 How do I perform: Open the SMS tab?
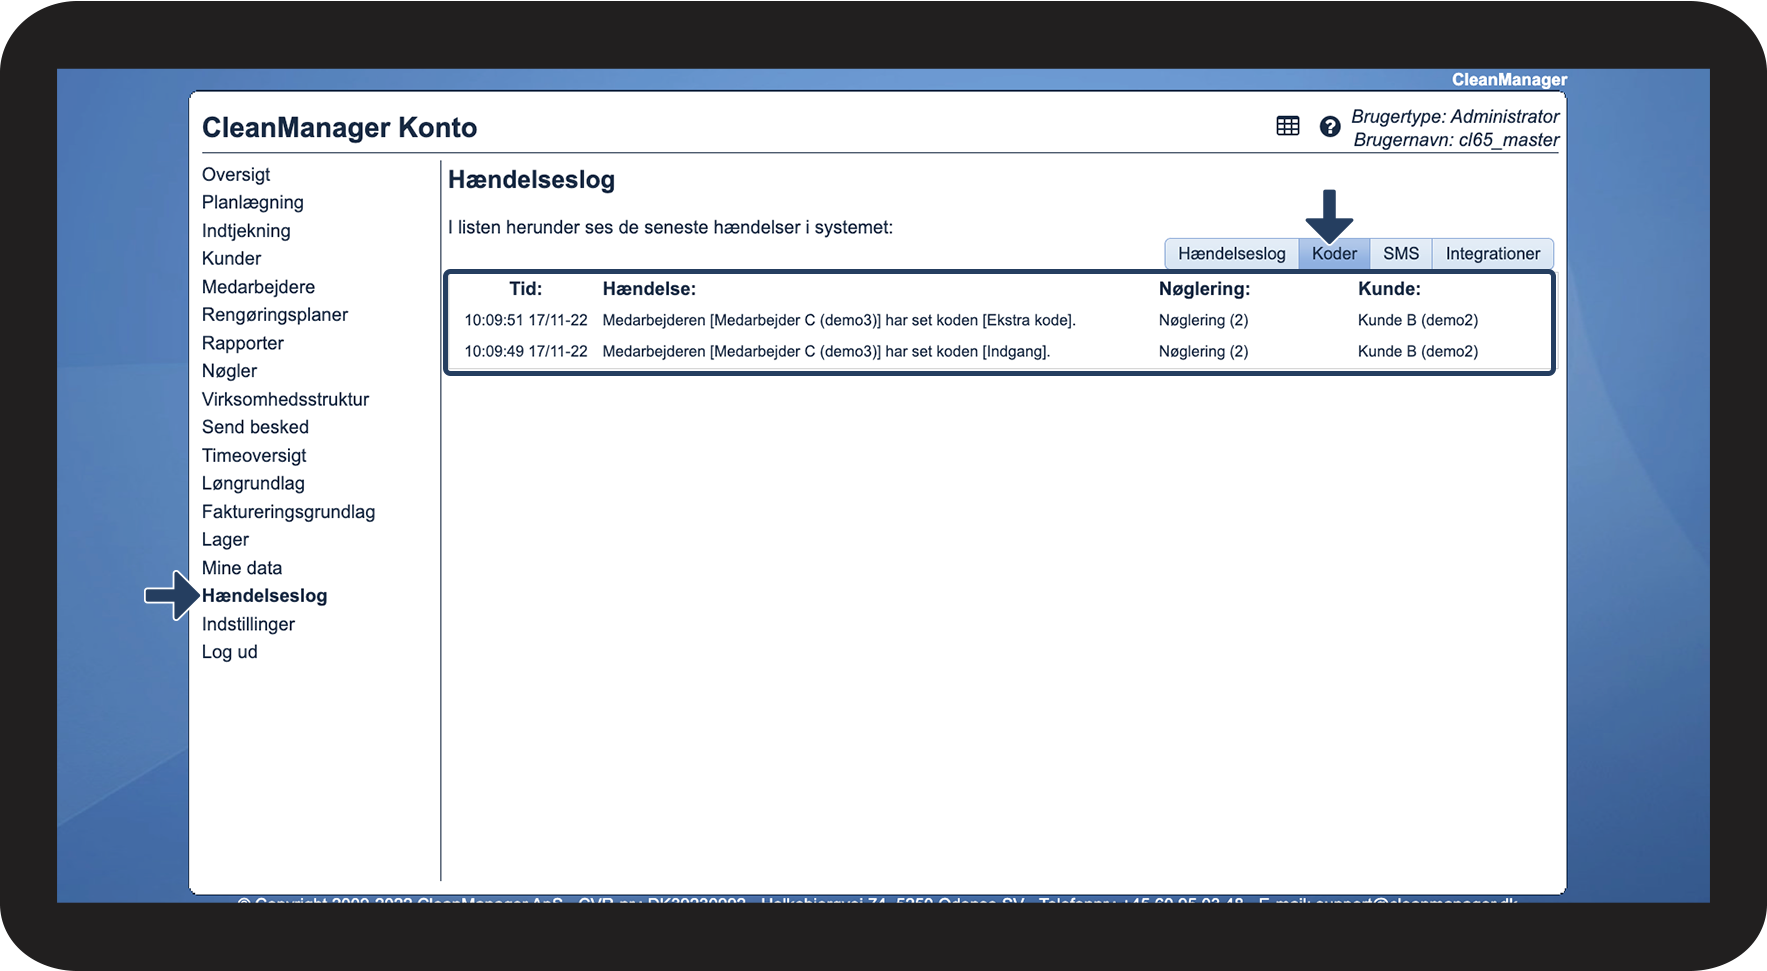pos(1400,254)
